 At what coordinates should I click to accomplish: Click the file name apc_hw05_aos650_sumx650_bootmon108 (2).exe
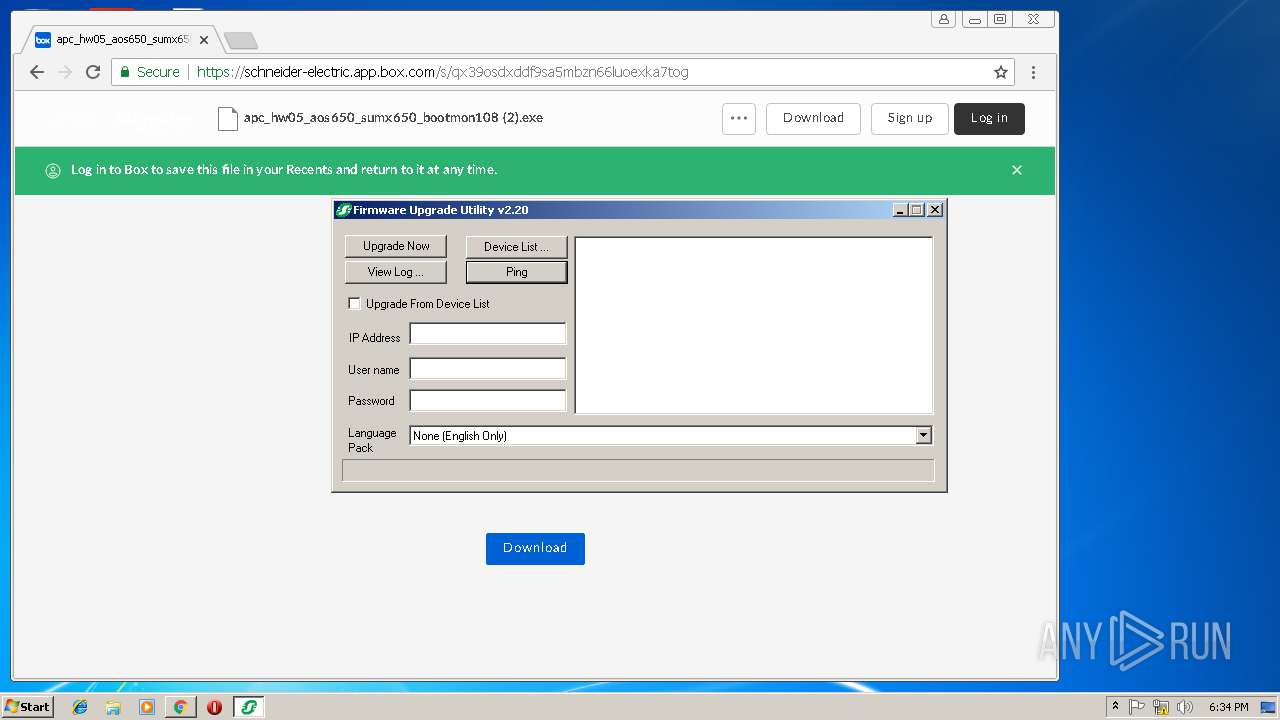(393, 118)
